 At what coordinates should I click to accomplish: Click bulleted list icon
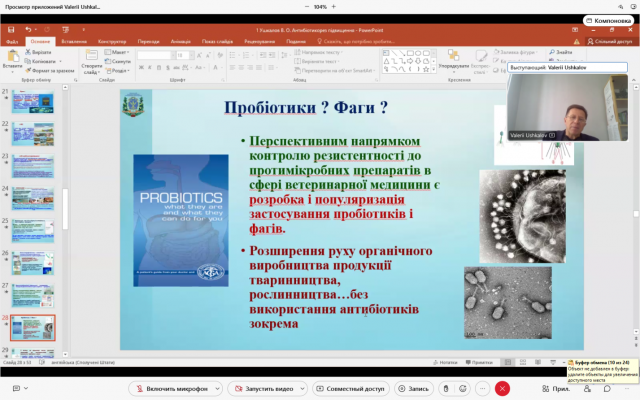point(233,55)
